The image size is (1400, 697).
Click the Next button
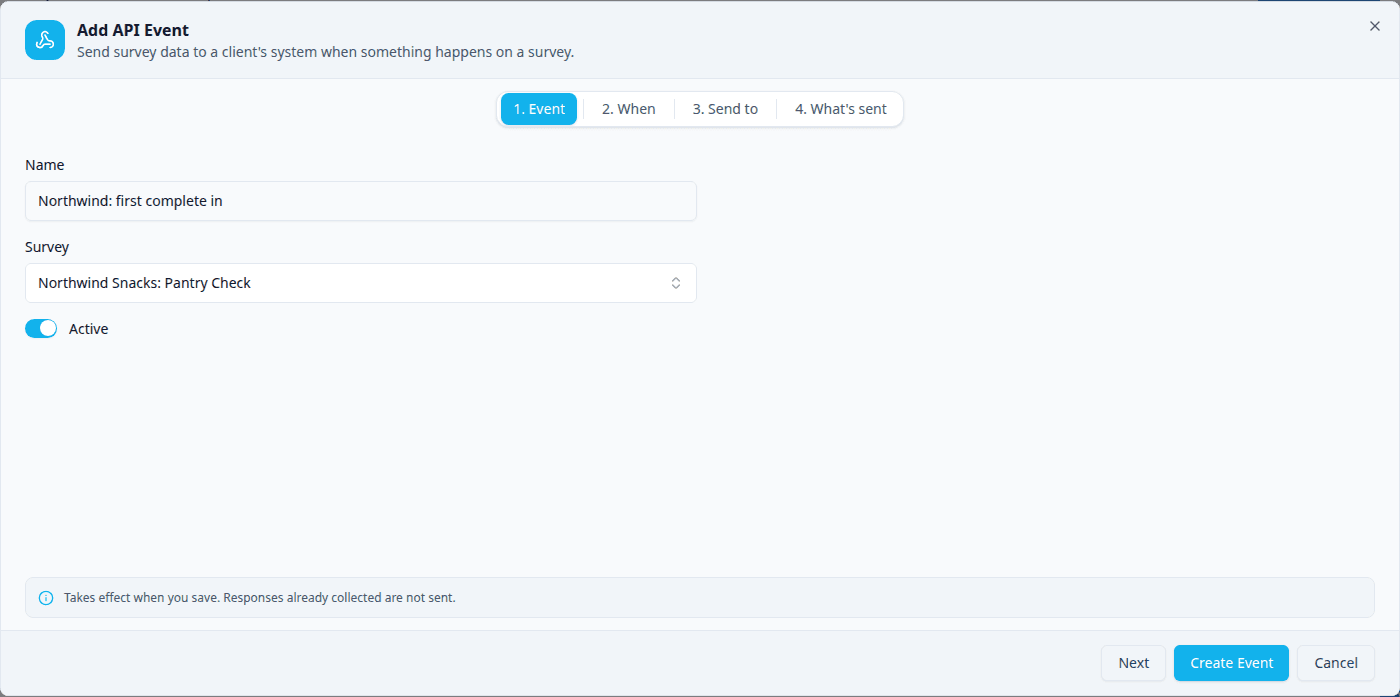point(1133,663)
